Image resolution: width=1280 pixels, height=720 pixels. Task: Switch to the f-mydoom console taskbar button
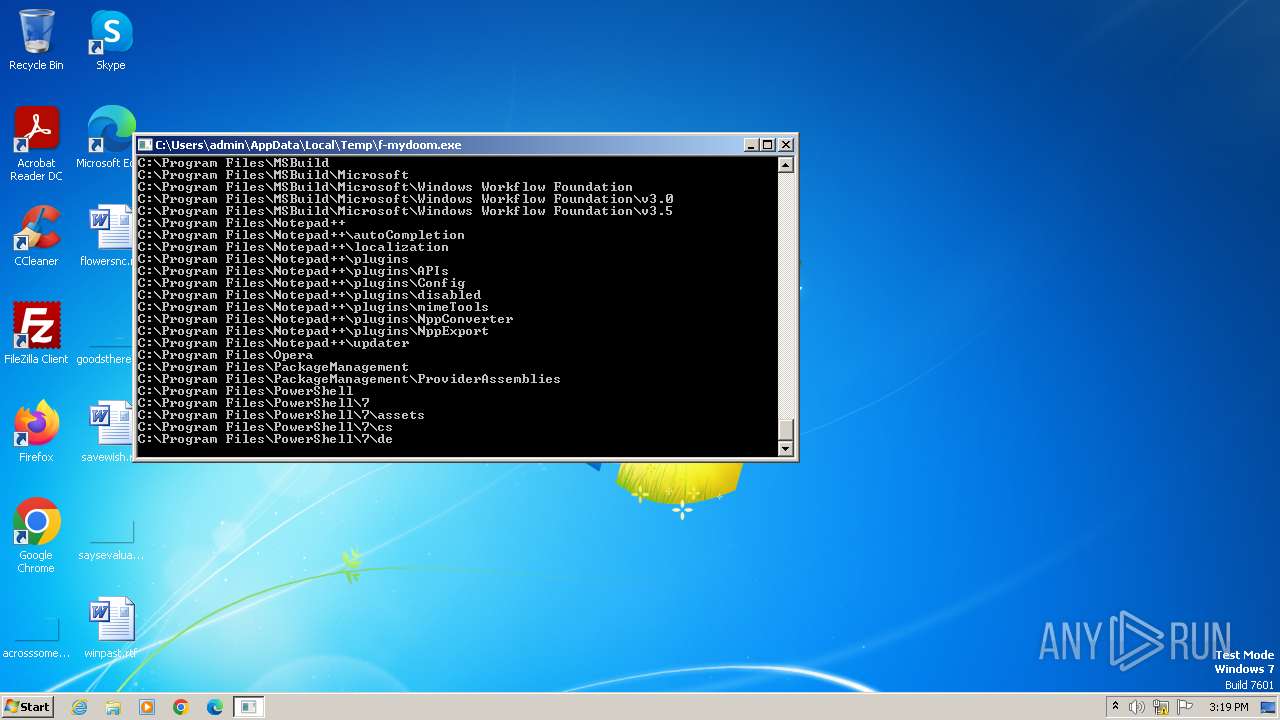[249, 707]
